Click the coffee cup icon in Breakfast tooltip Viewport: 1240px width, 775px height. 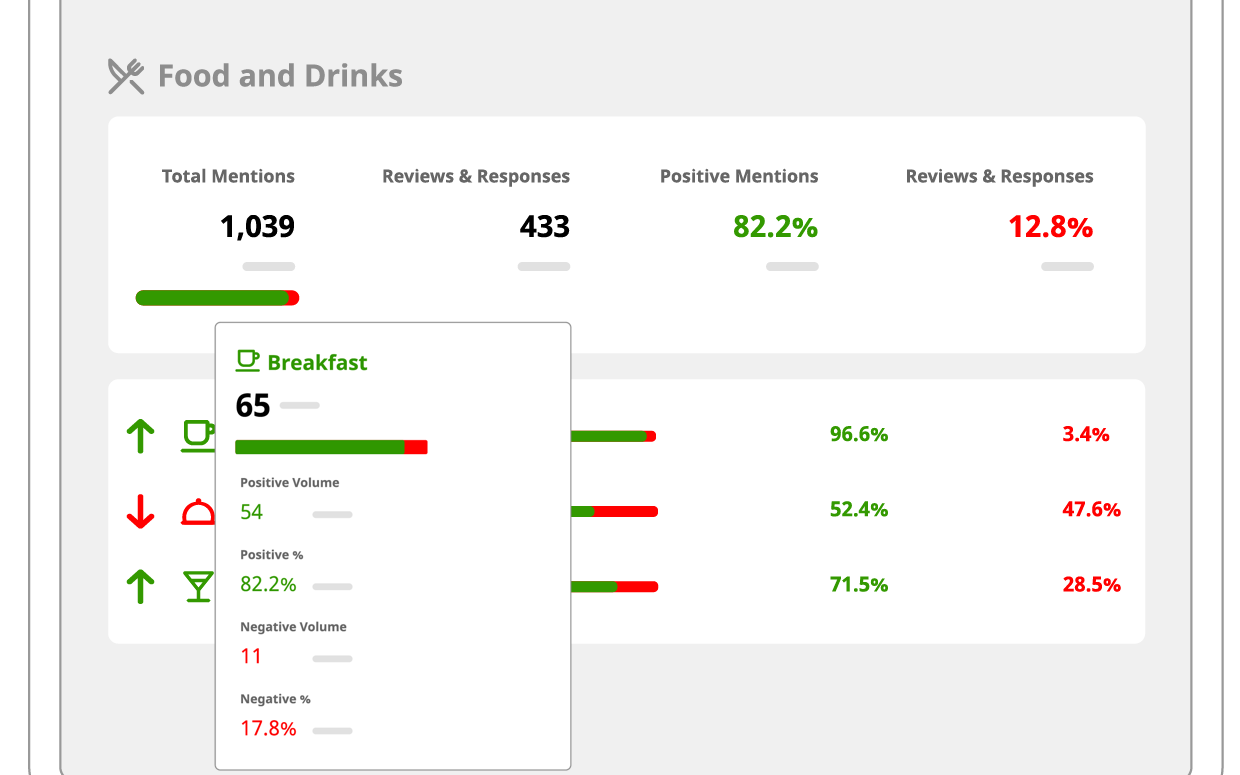(247, 361)
